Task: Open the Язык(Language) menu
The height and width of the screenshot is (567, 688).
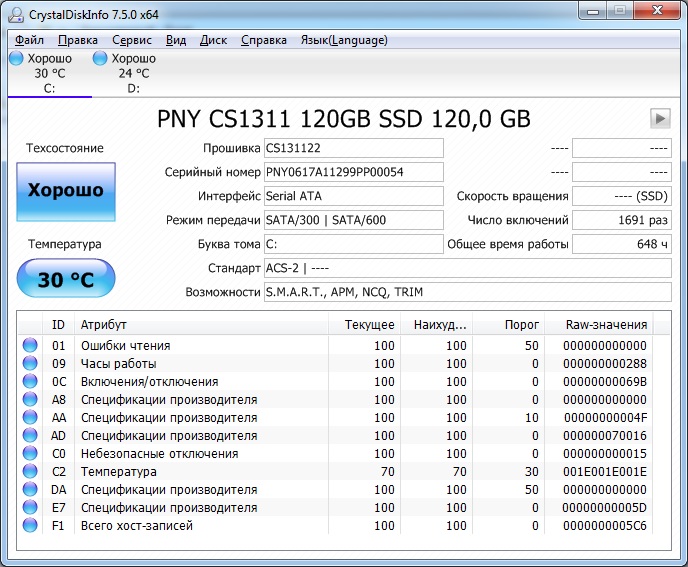Action: coord(344,40)
